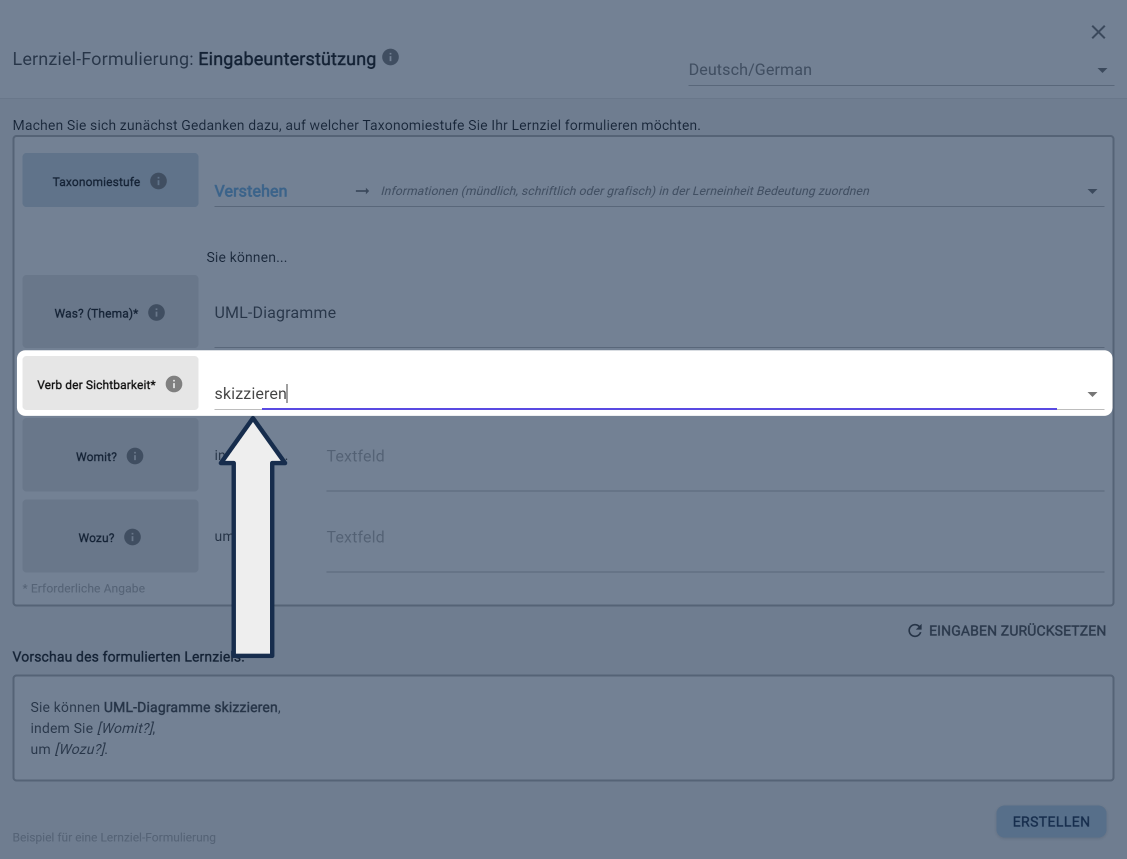Image resolution: width=1127 pixels, height=859 pixels.
Task: Click info icon next to Womit?
Action: pyautogui.click(x=135, y=456)
